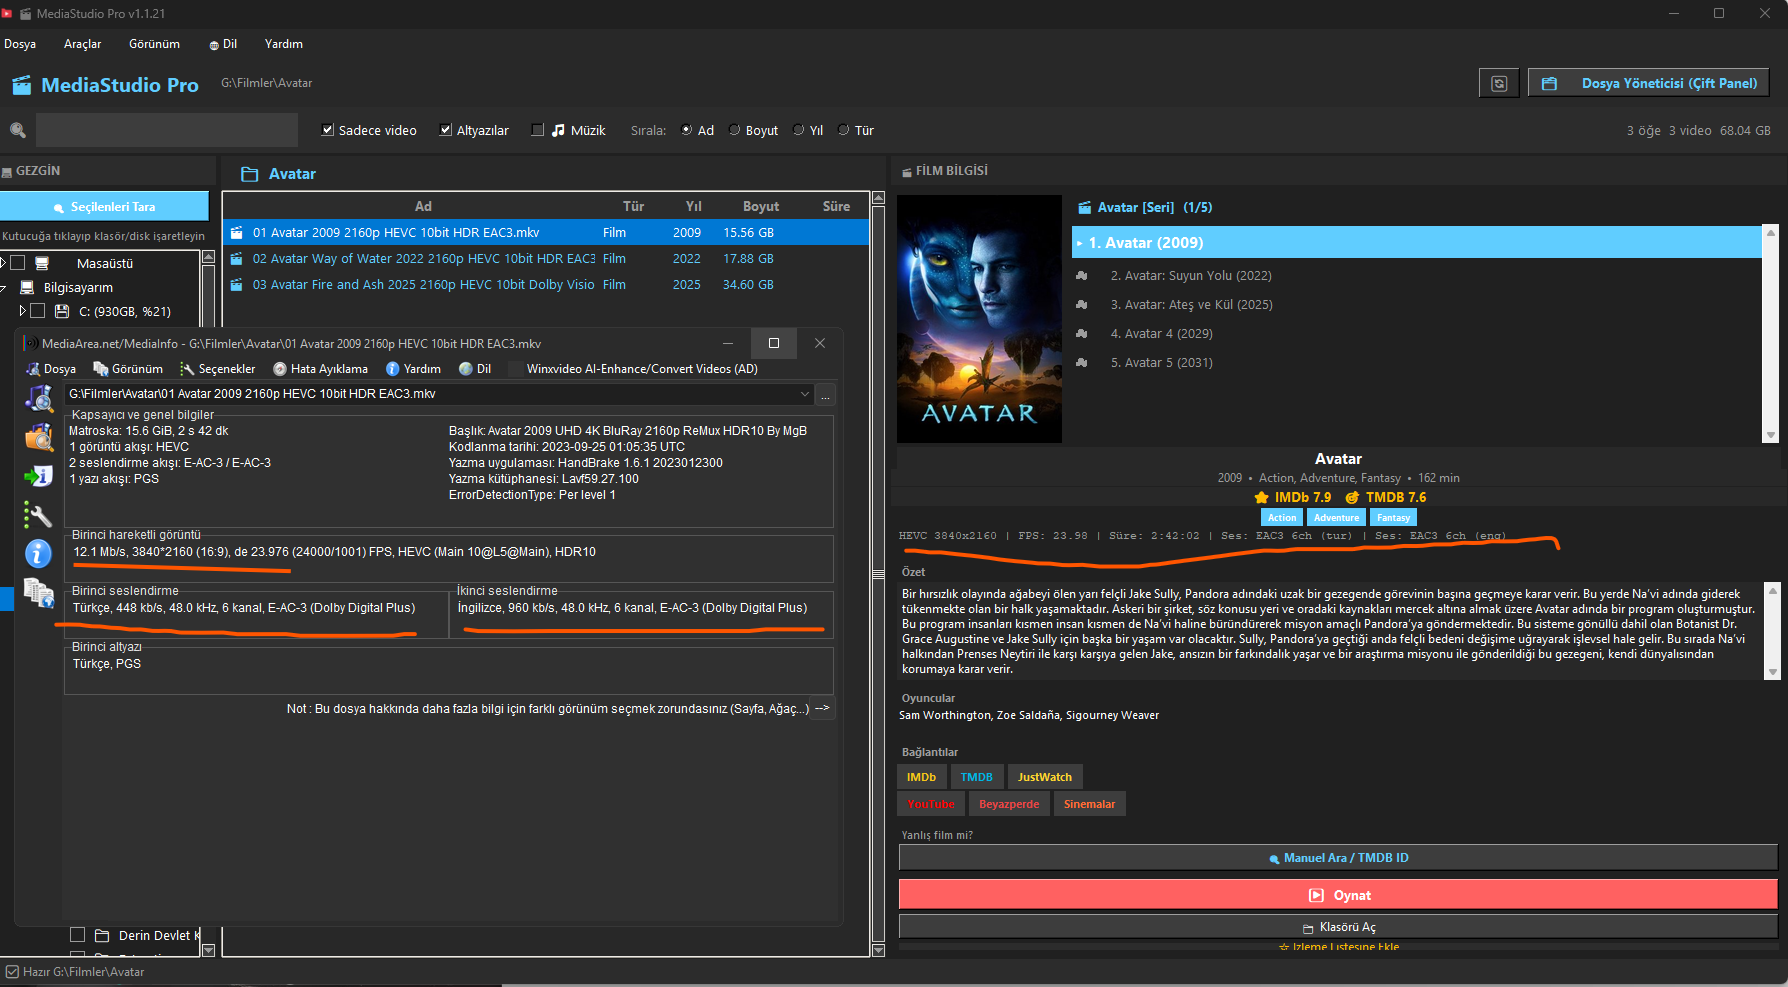Viewport: 1788px width, 987px height.
Task: Click the Avatar [Seri] clapperboard icon
Action: (1084, 207)
